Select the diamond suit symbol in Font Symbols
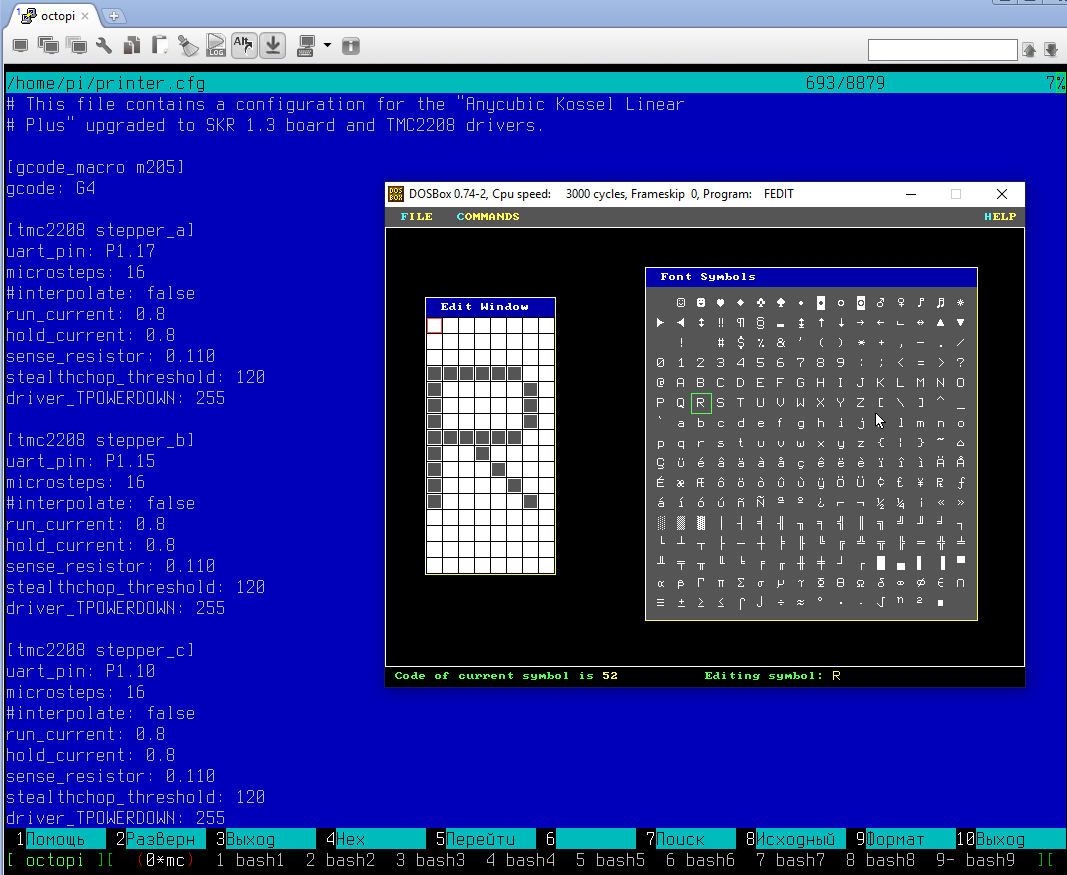 [x=740, y=302]
